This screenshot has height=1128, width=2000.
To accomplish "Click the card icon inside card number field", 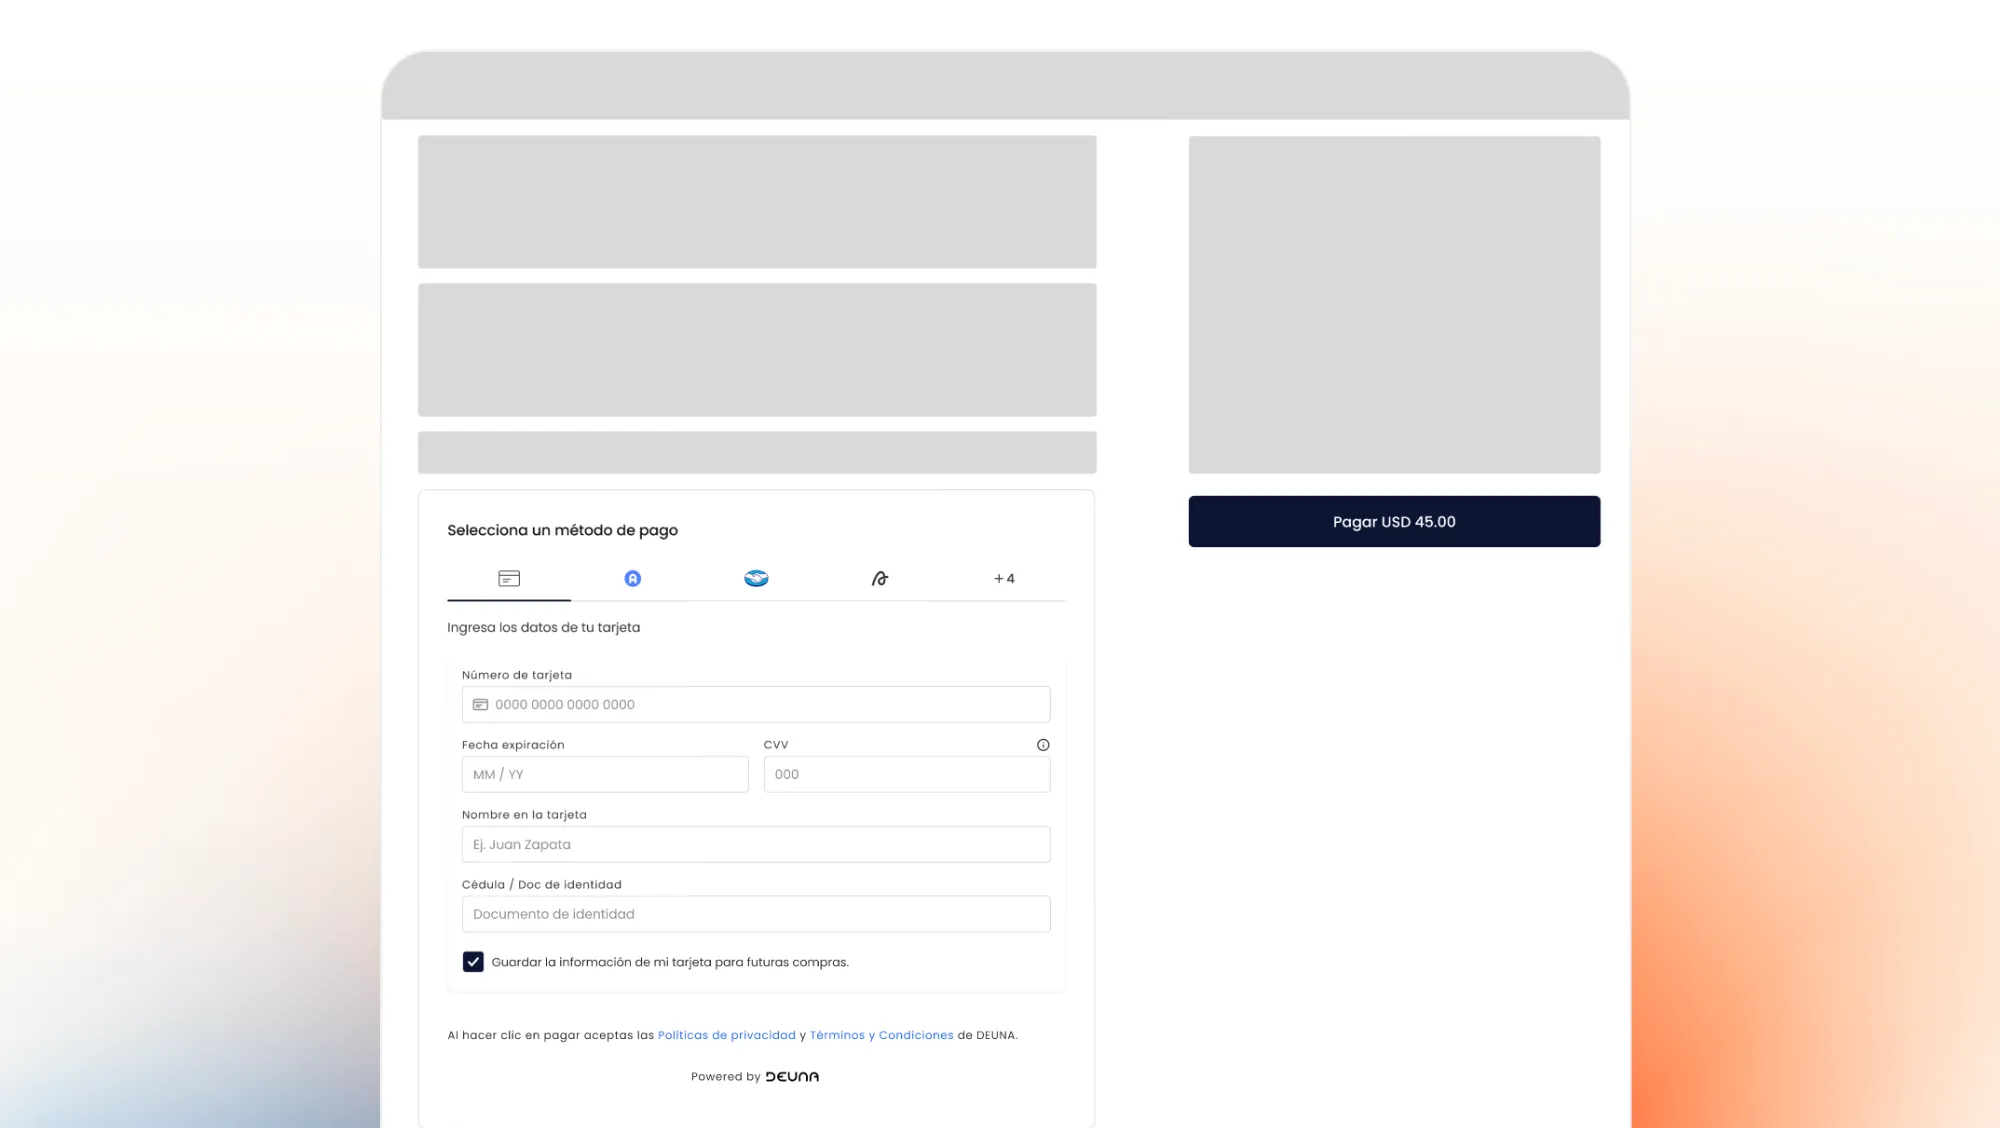I will pos(480,705).
